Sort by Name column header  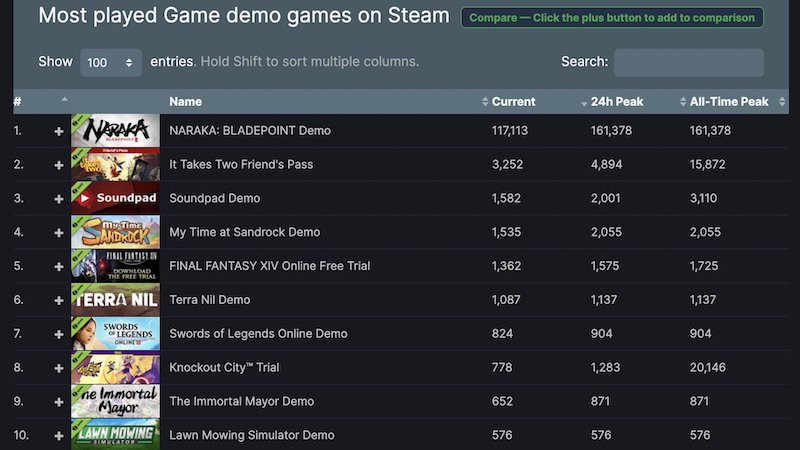click(x=186, y=101)
